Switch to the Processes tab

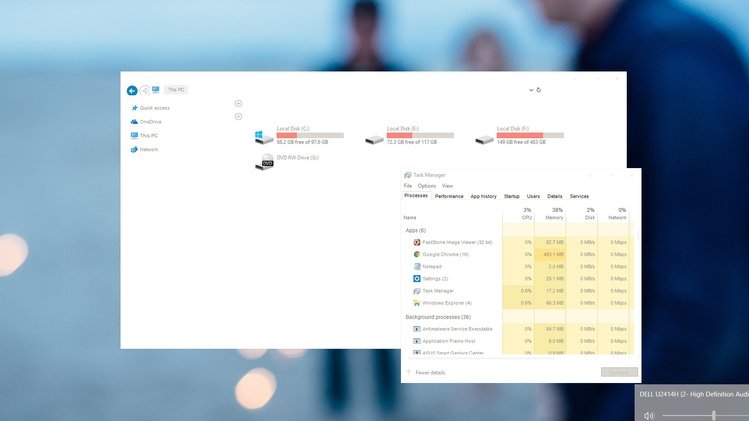click(416, 196)
